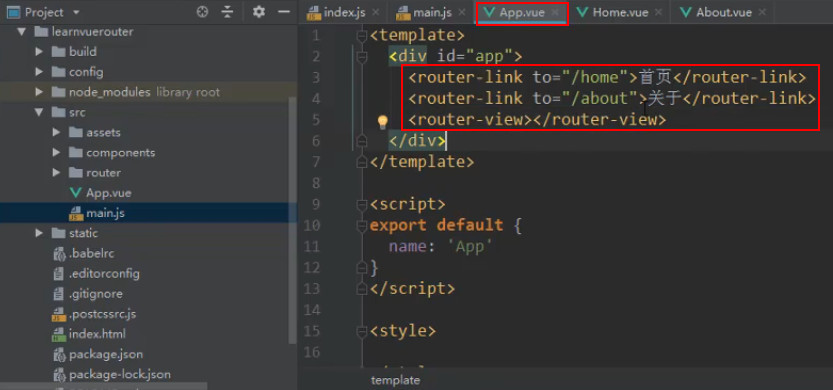Screen dimensions: 833x390
Task: Fold the div block at line 2
Action: 362,57
